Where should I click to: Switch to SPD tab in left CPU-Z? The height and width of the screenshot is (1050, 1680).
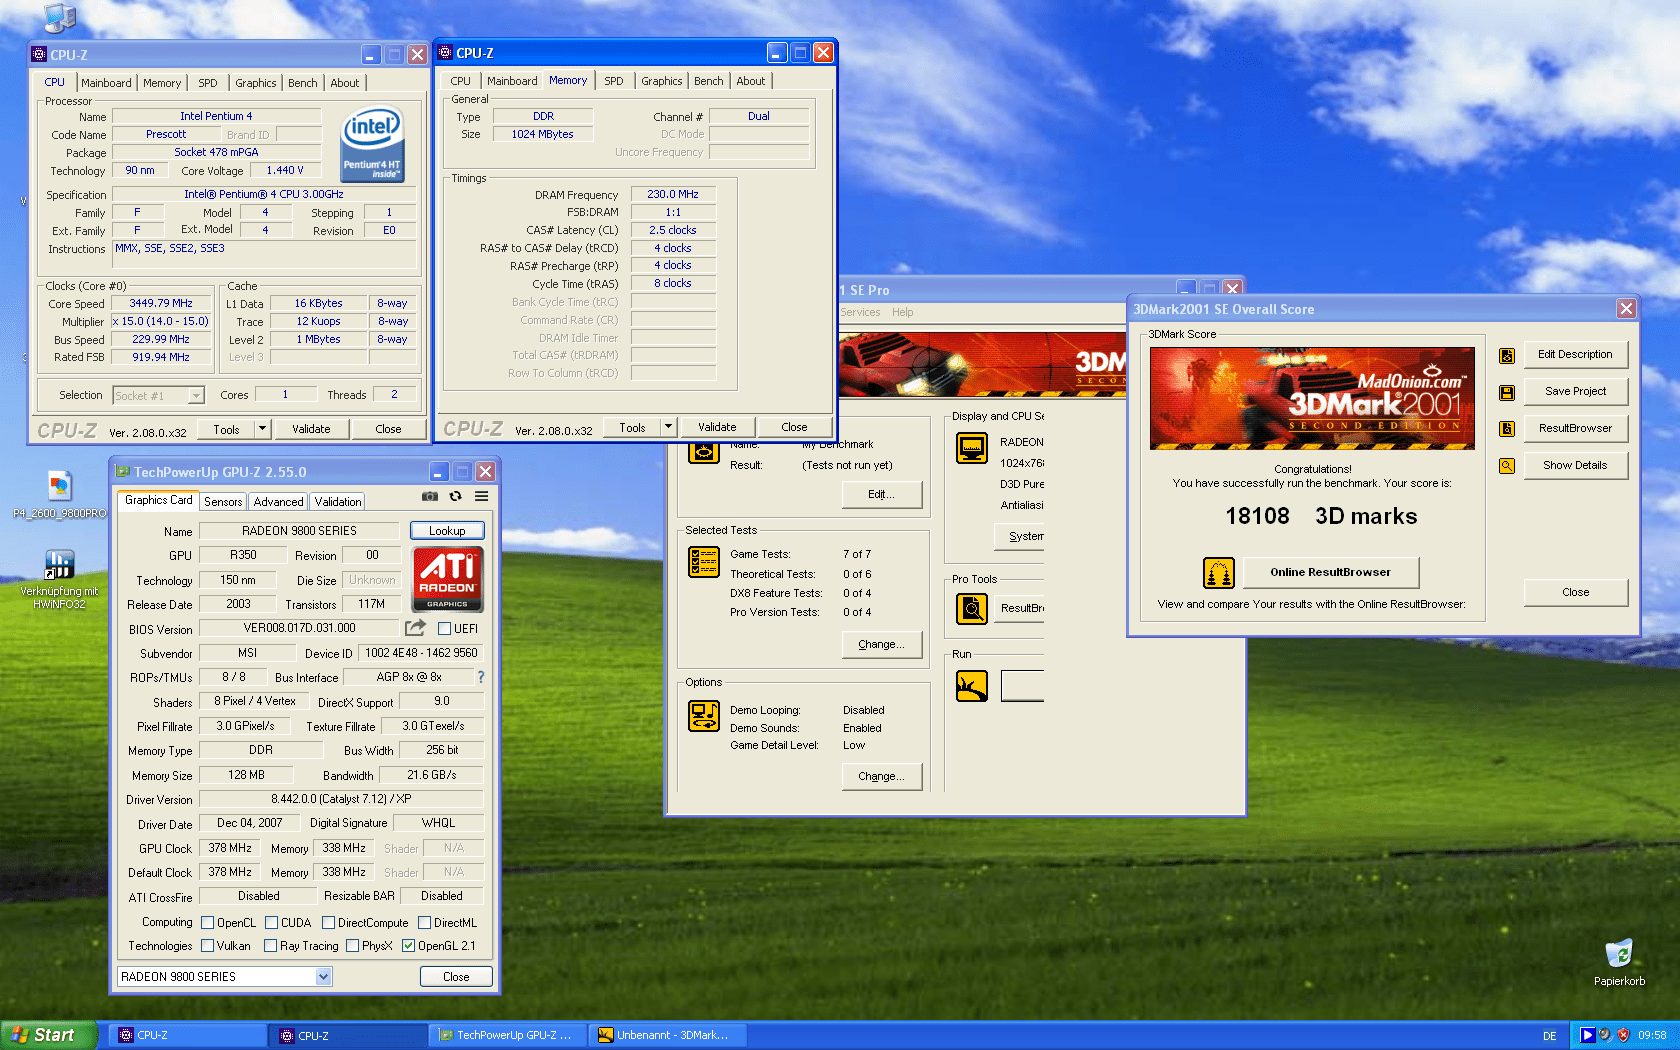point(208,83)
